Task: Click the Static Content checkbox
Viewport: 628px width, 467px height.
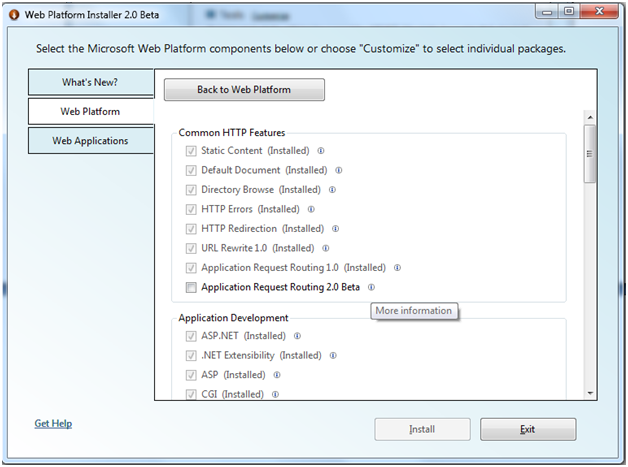Action: (x=191, y=151)
